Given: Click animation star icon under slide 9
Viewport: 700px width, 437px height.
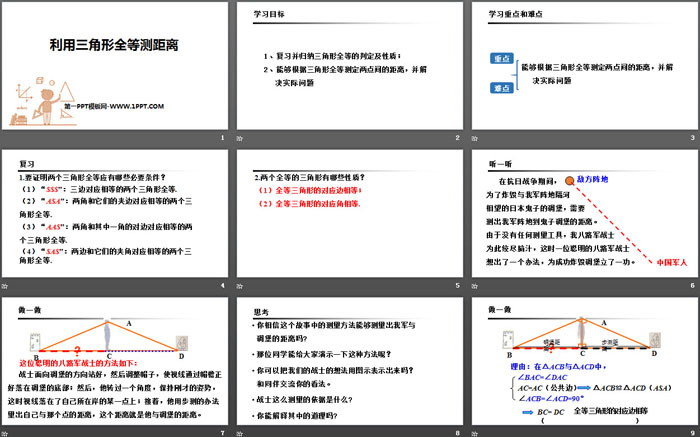Looking at the screenshot, I should [475, 433].
